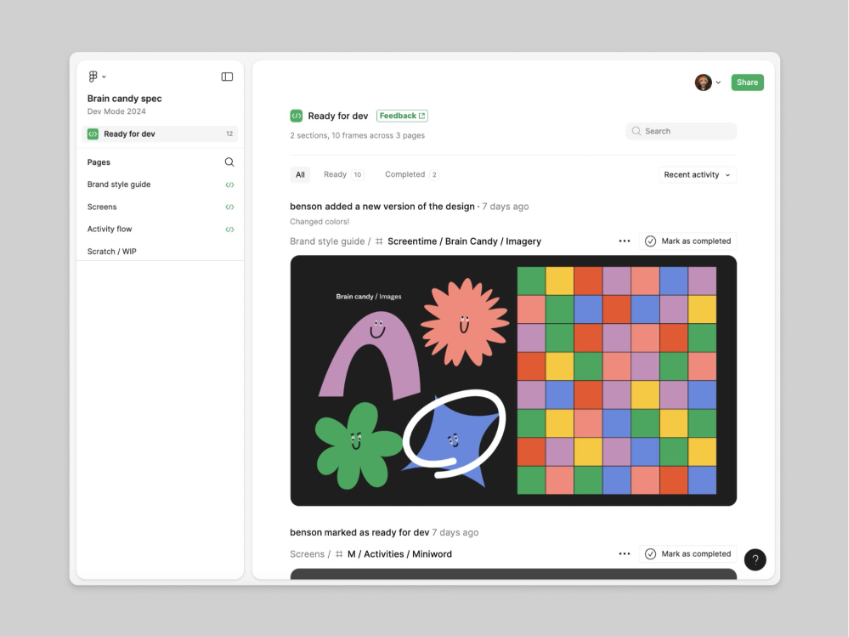The height and width of the screenshot is (637, 849).
Task: Mark M / Activities / Miniword as completed
Action: tap(688, 553)
